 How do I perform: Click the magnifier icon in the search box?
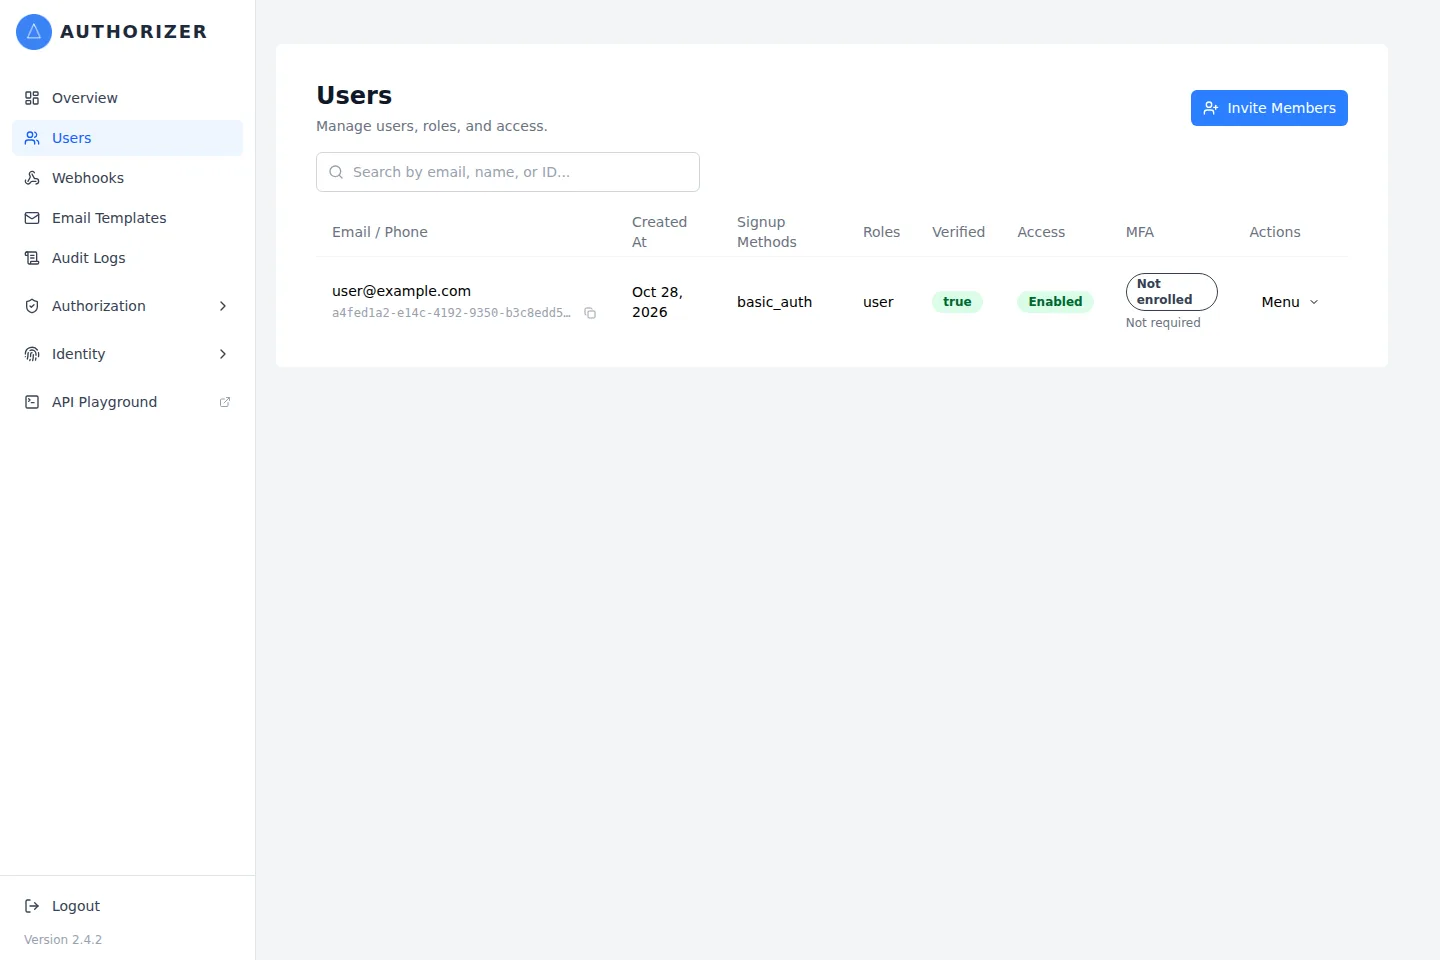pyautogui.click(x=336, y=172)
